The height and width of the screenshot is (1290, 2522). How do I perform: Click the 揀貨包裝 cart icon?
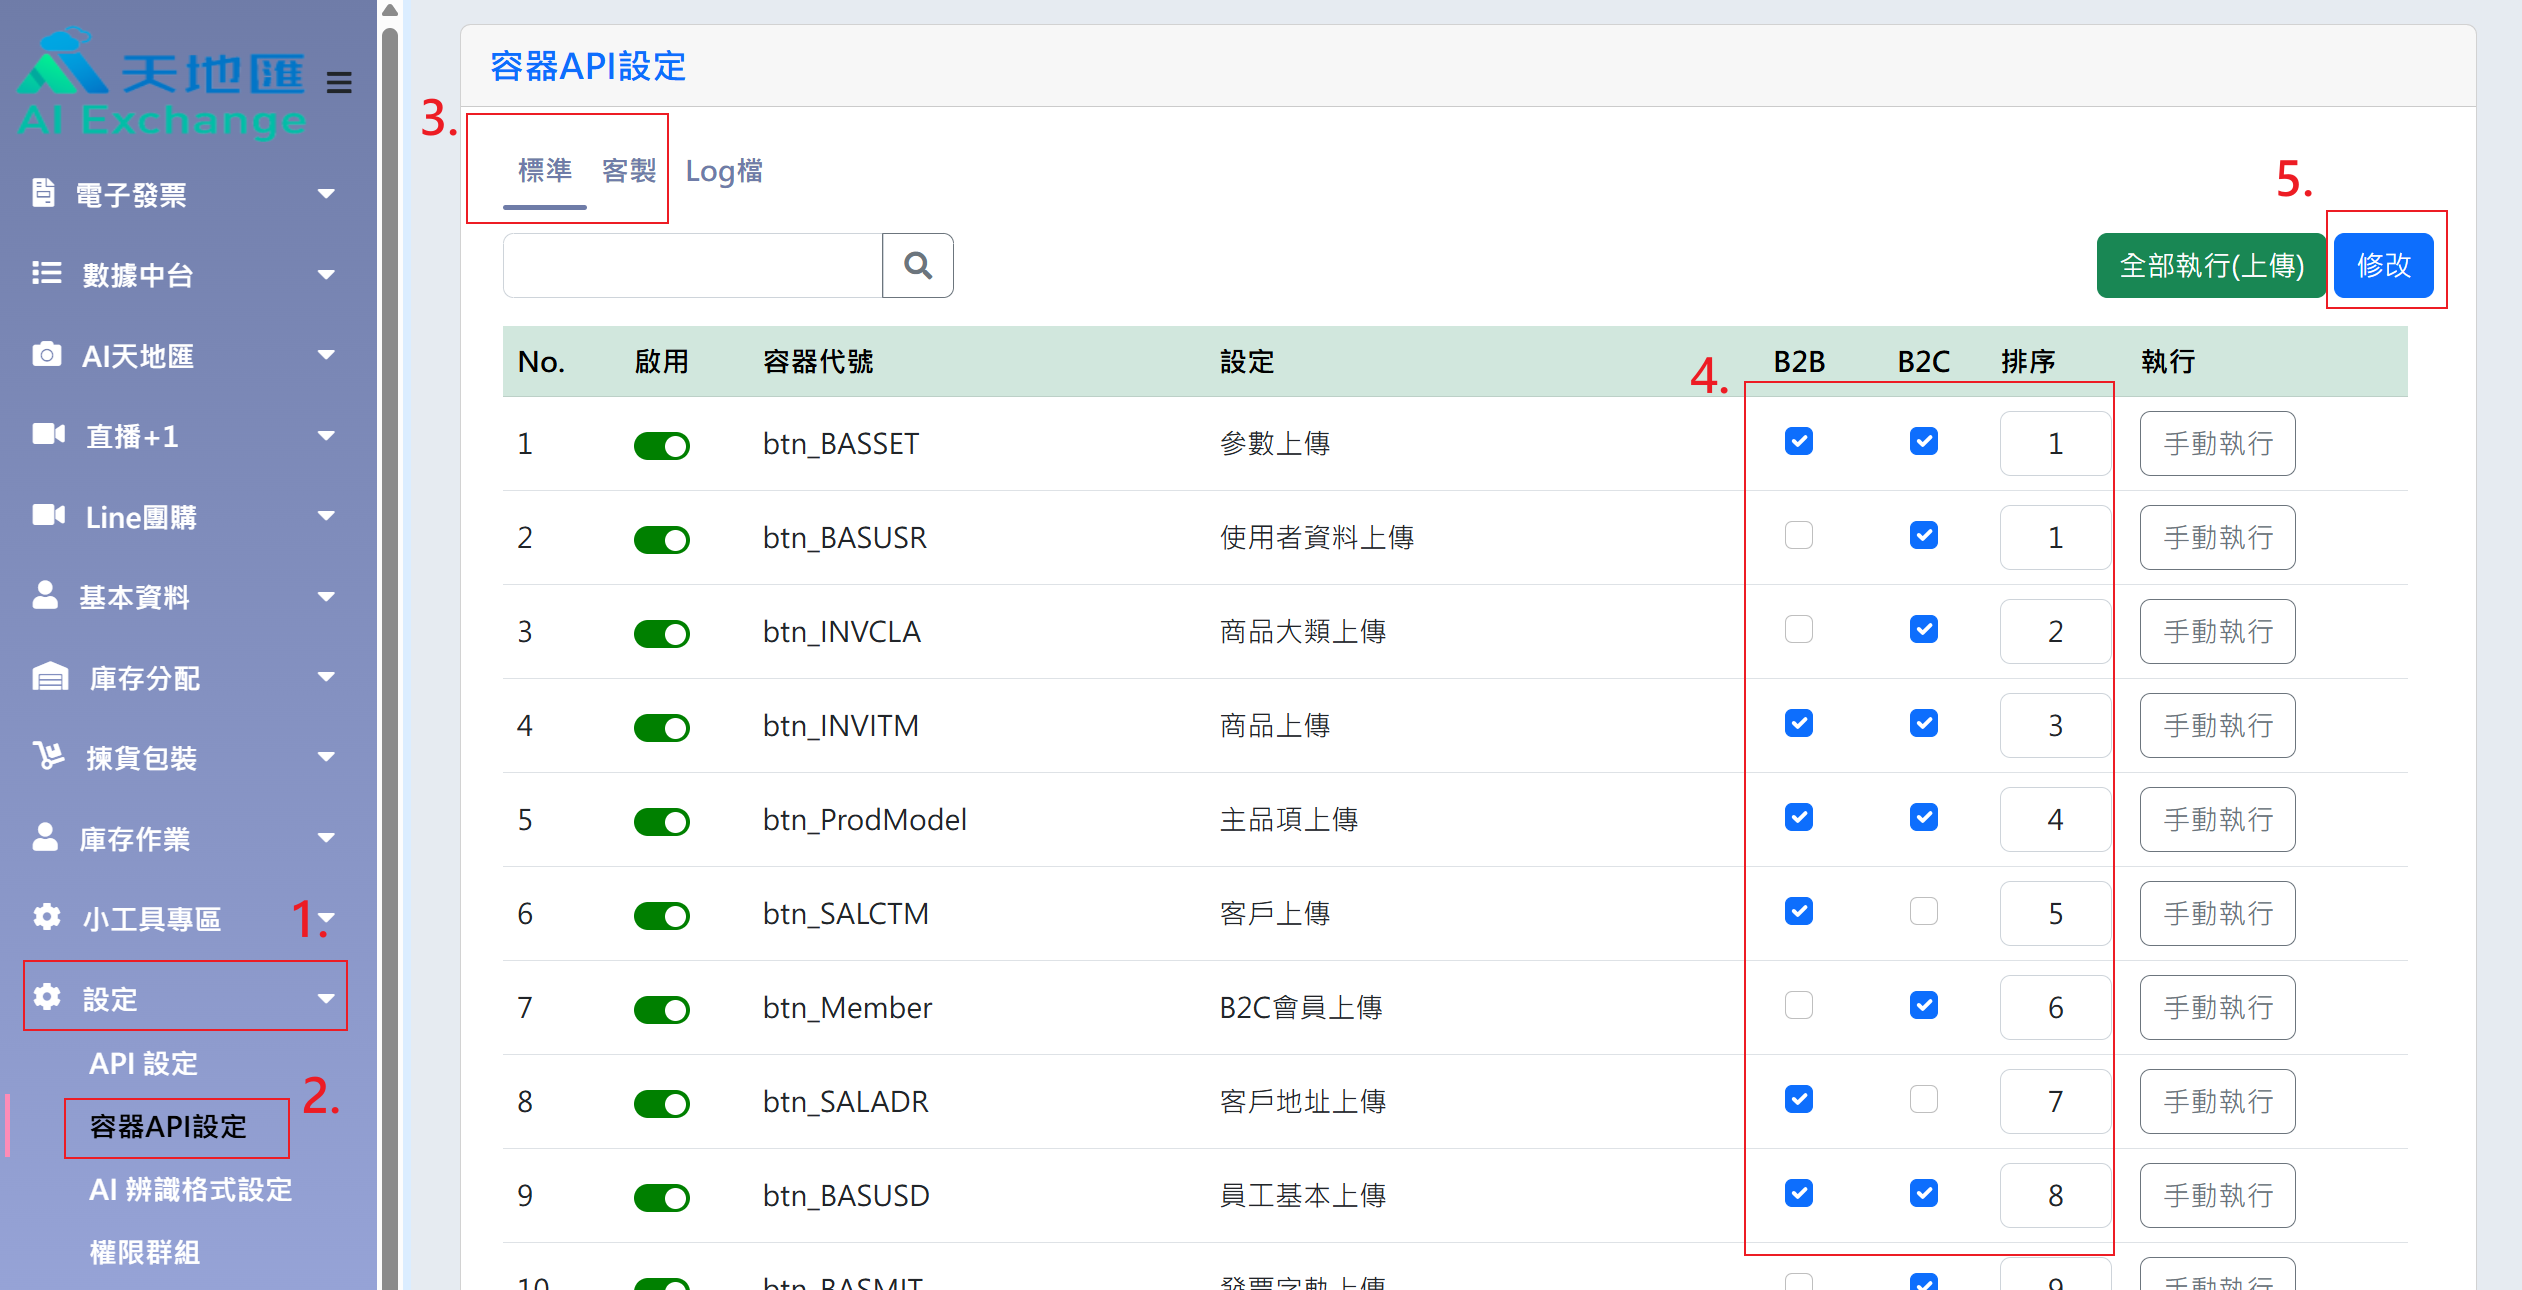pos(47,756)
